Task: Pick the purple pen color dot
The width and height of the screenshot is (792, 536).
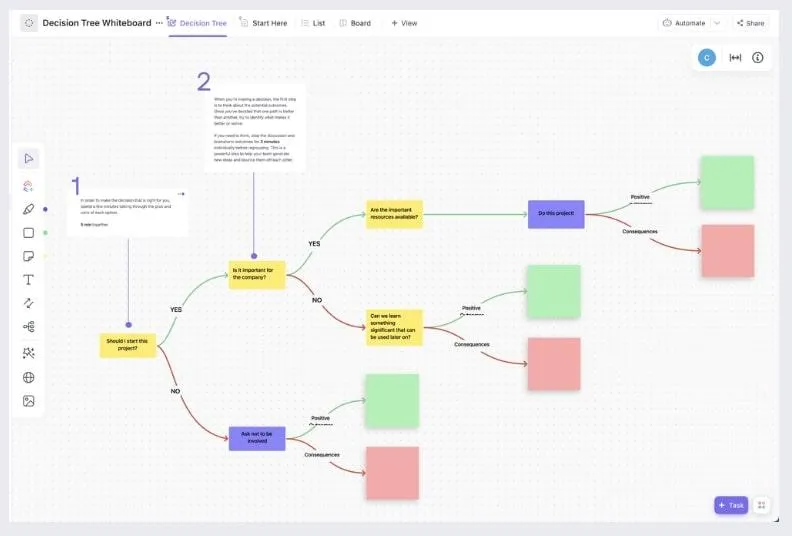Action: tap(45, 209)
